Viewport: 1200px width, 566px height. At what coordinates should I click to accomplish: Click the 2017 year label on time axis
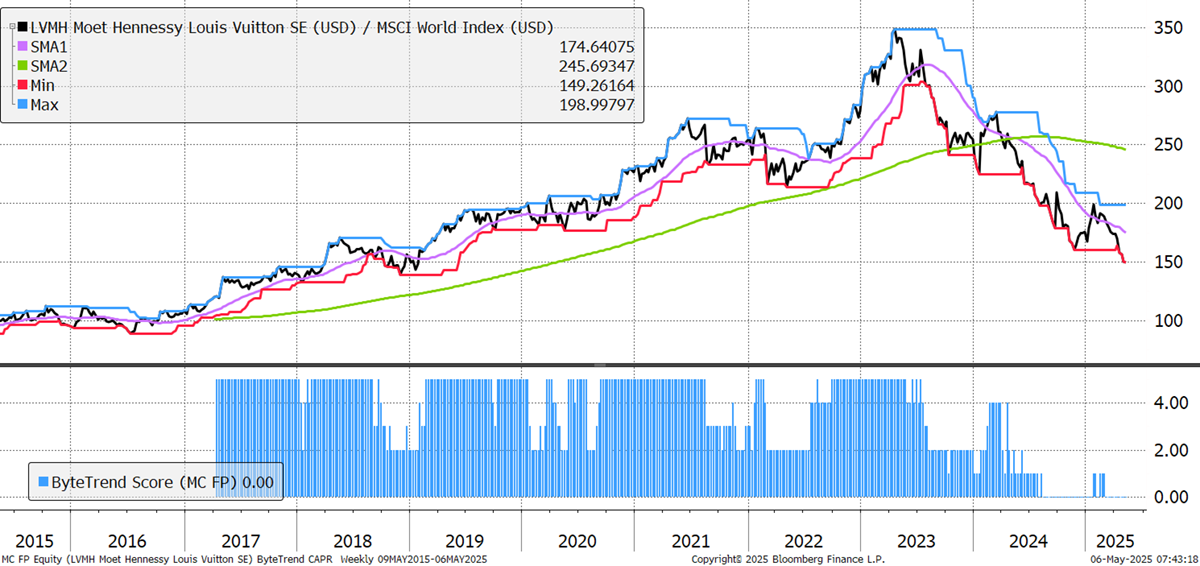coord(240,541)
